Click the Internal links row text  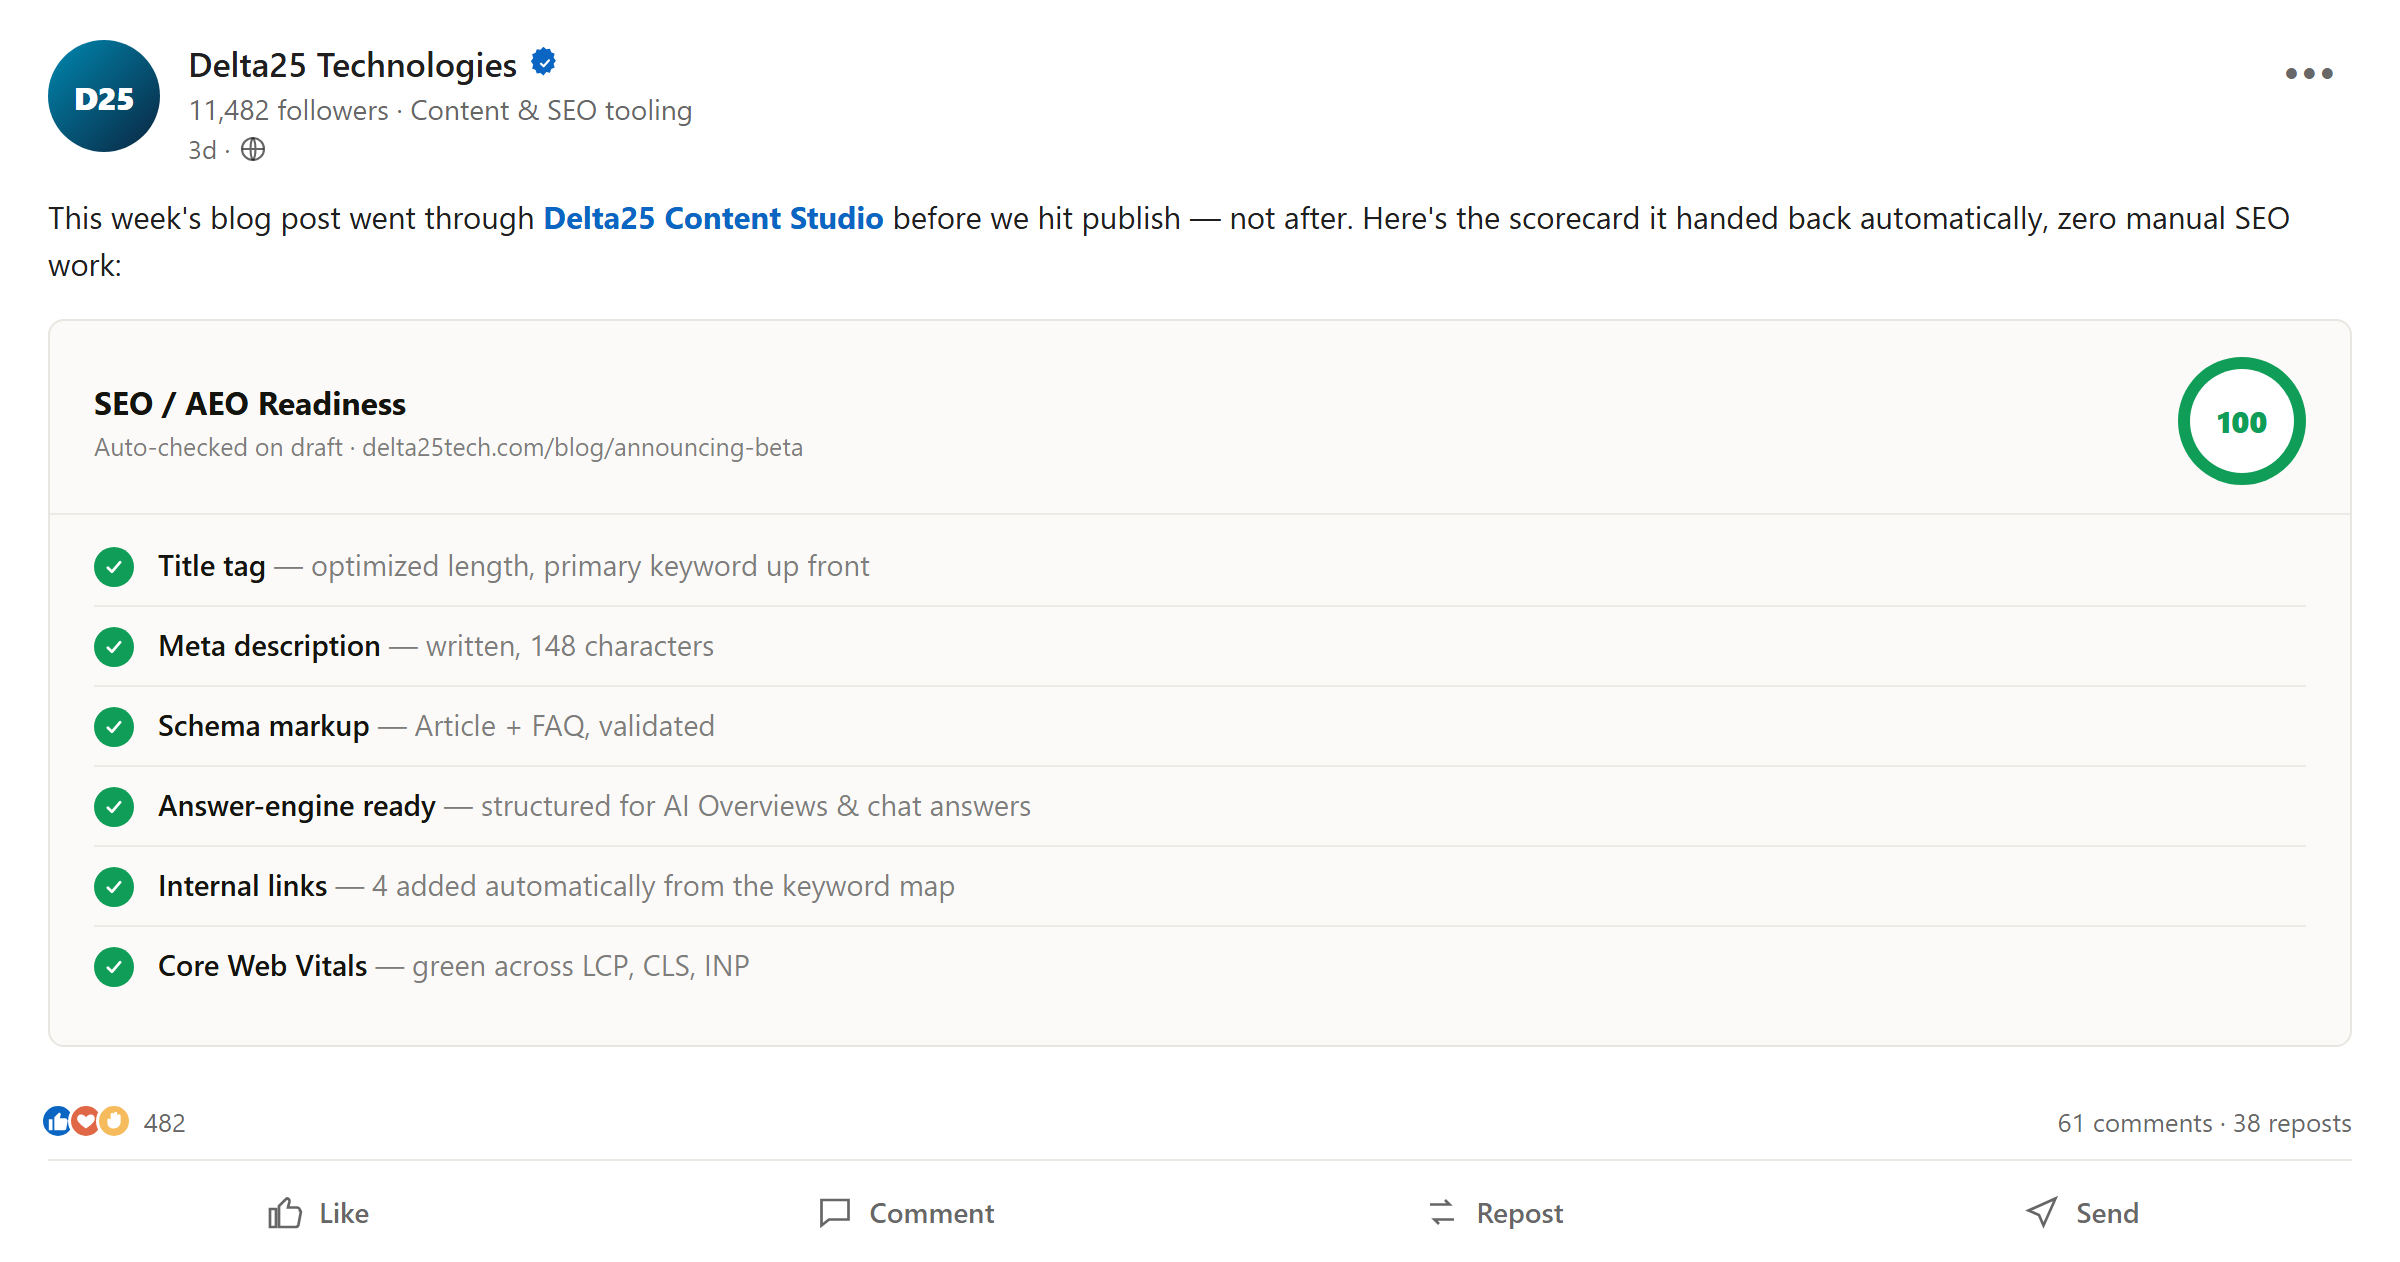pyautogui.click(x=556, y=886)
